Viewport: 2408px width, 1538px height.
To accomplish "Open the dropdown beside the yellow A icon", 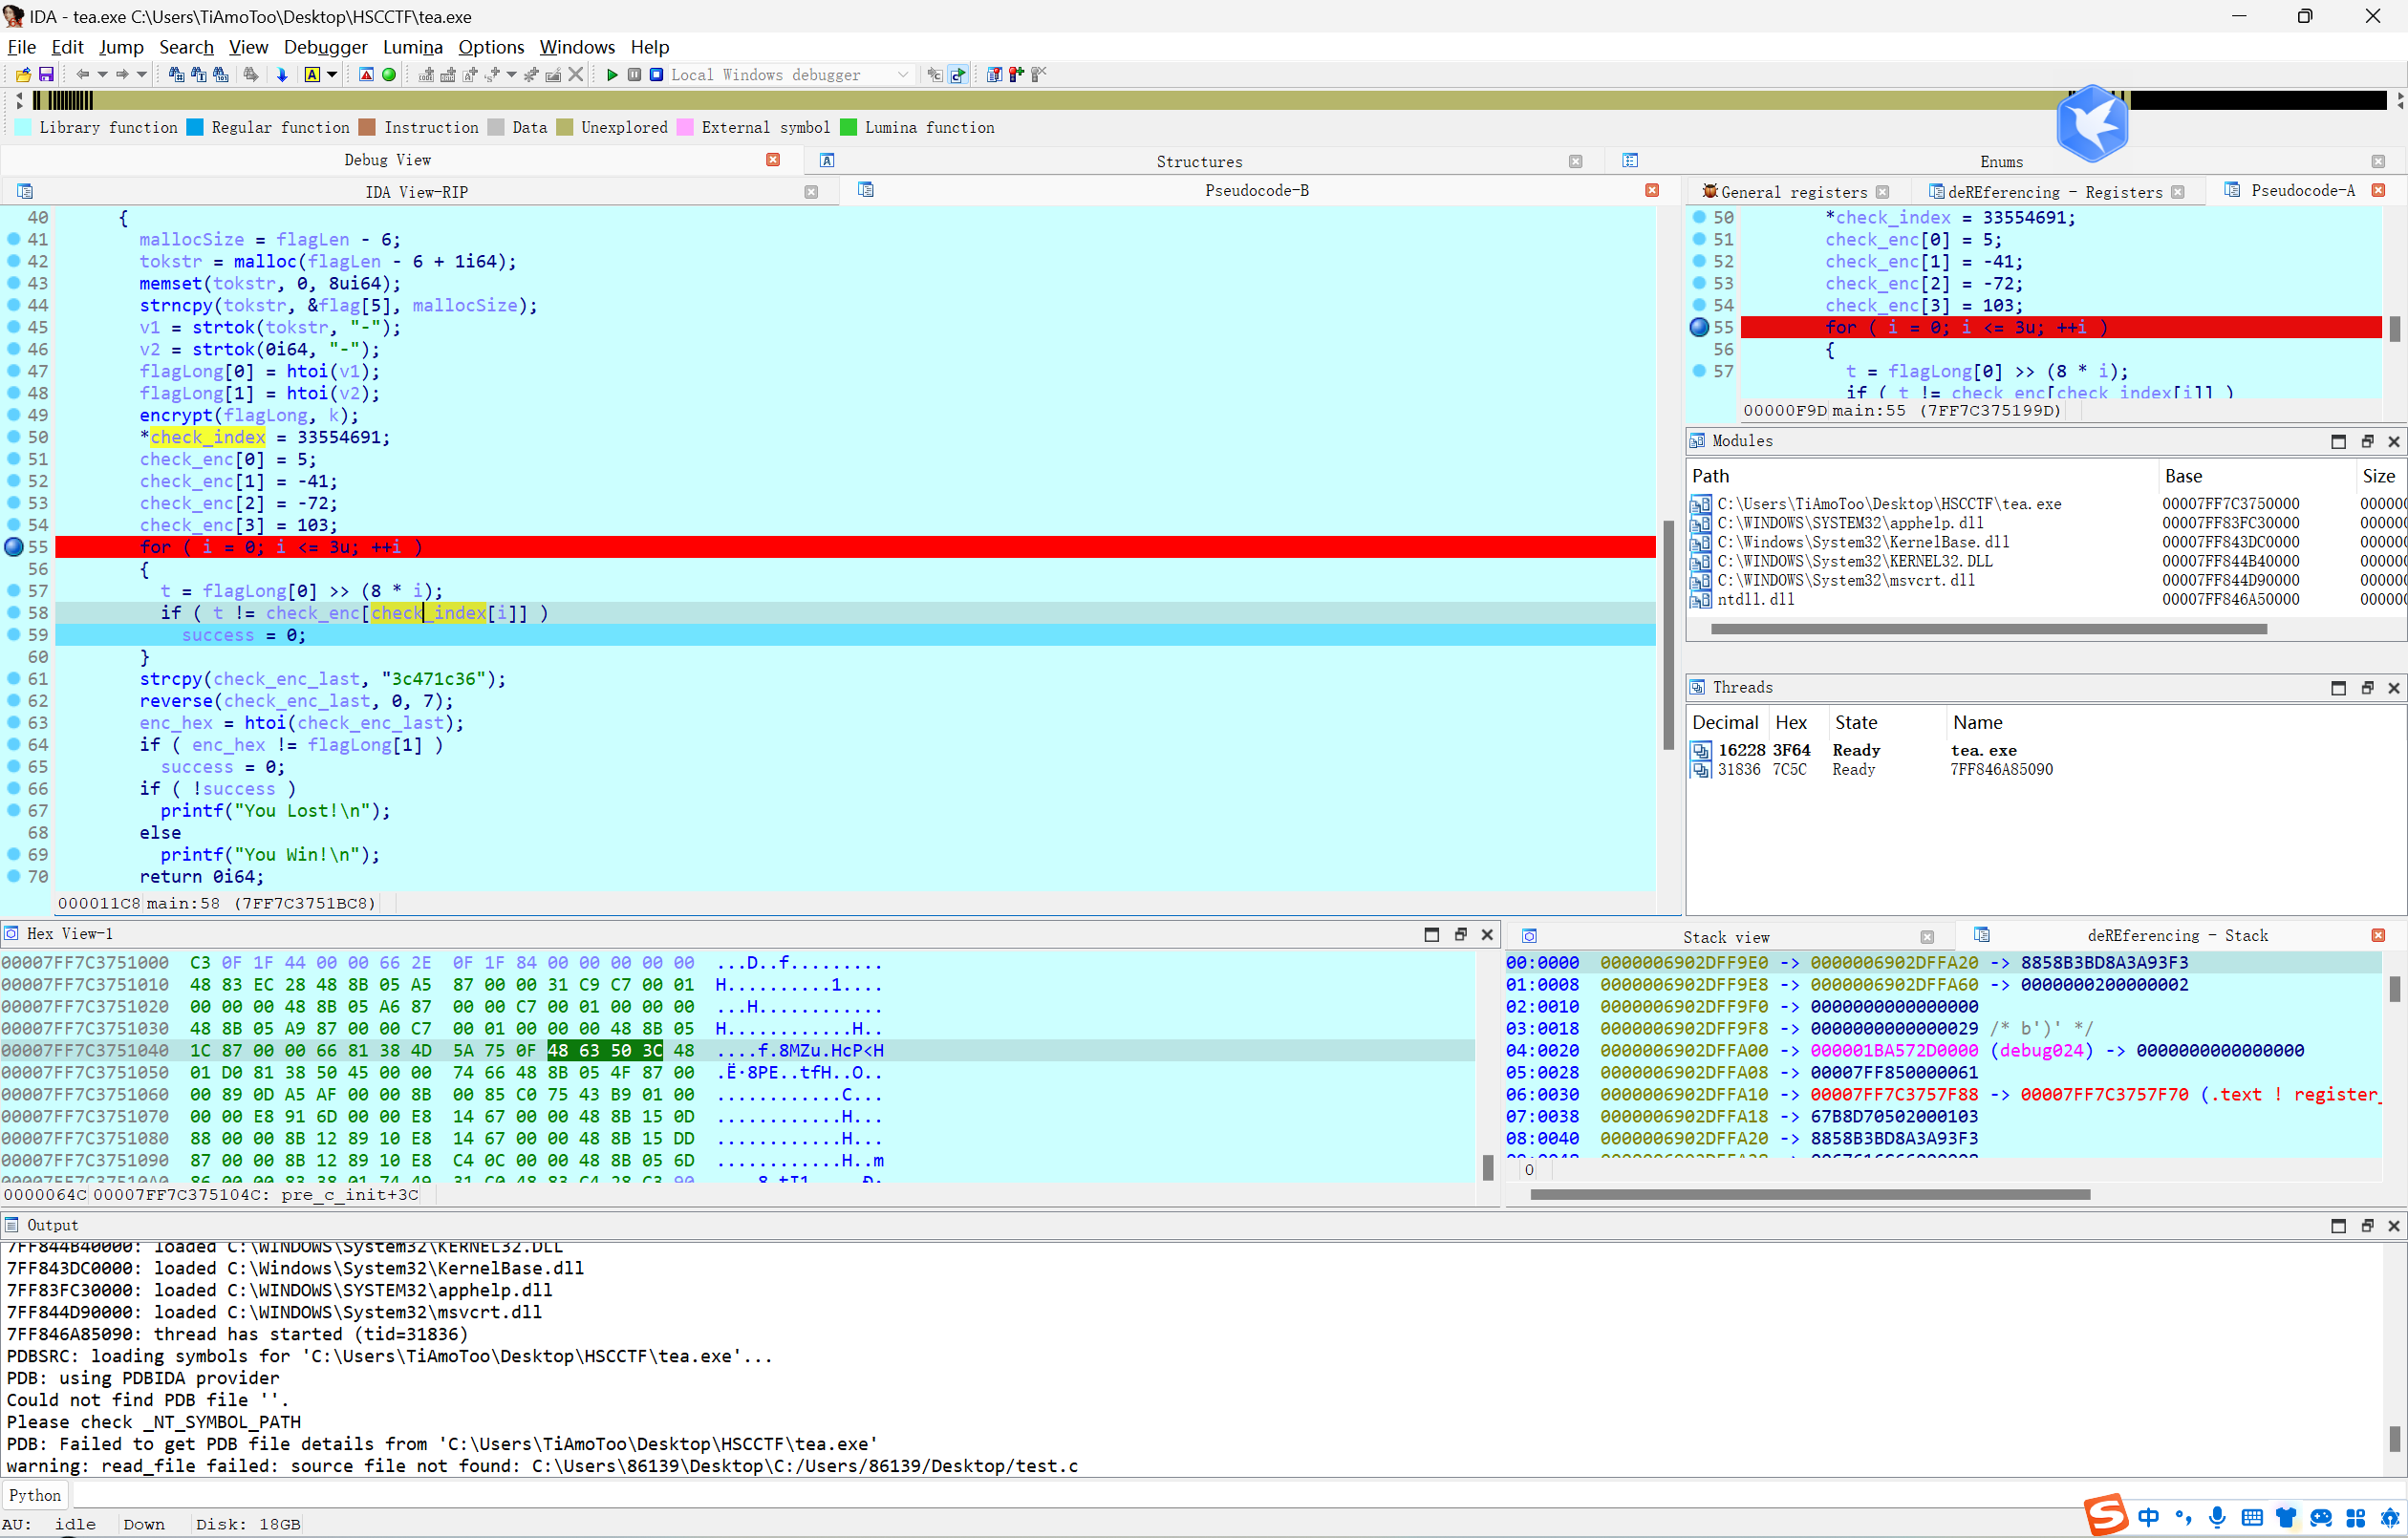I will [x=332, y=75].
